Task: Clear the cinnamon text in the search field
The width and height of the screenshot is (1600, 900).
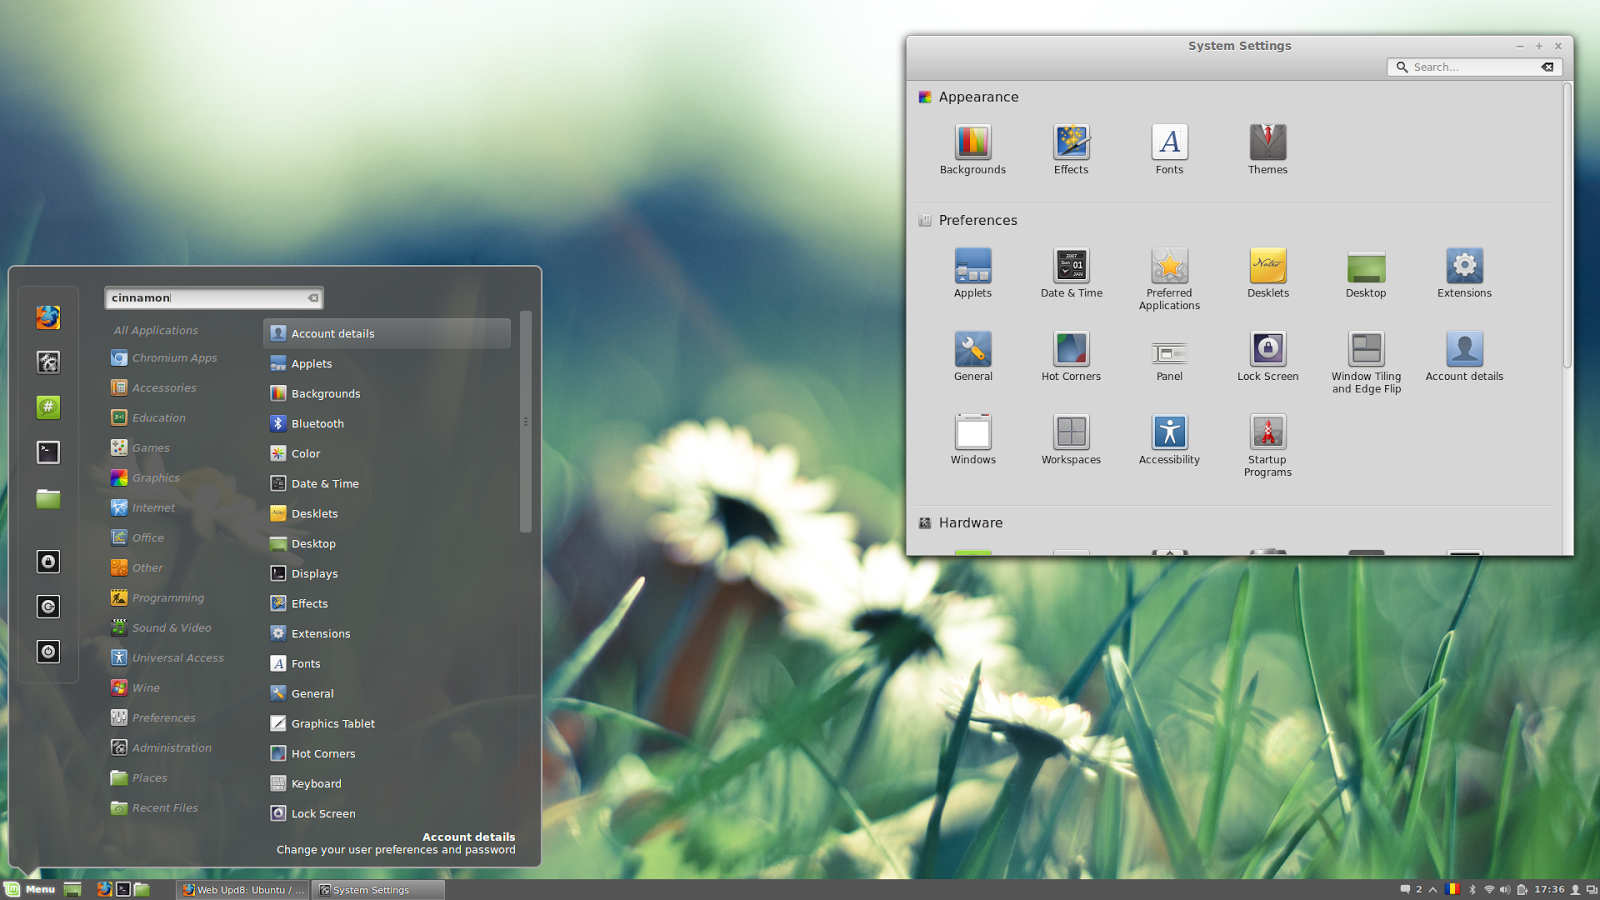Action: [x=313, y=297]
